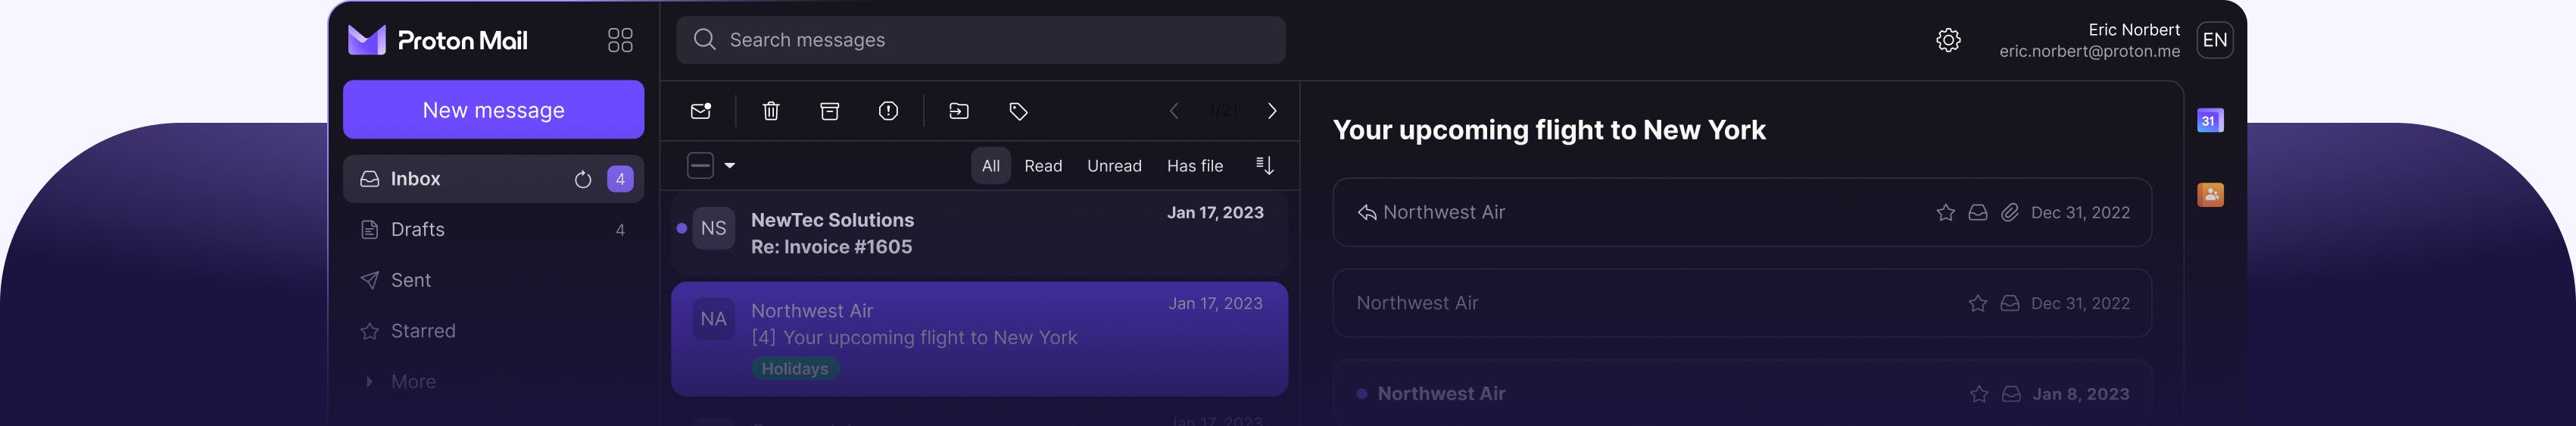
Task: Click the move to folder icon
Action: pyautogui.click(x=958, y=111)
